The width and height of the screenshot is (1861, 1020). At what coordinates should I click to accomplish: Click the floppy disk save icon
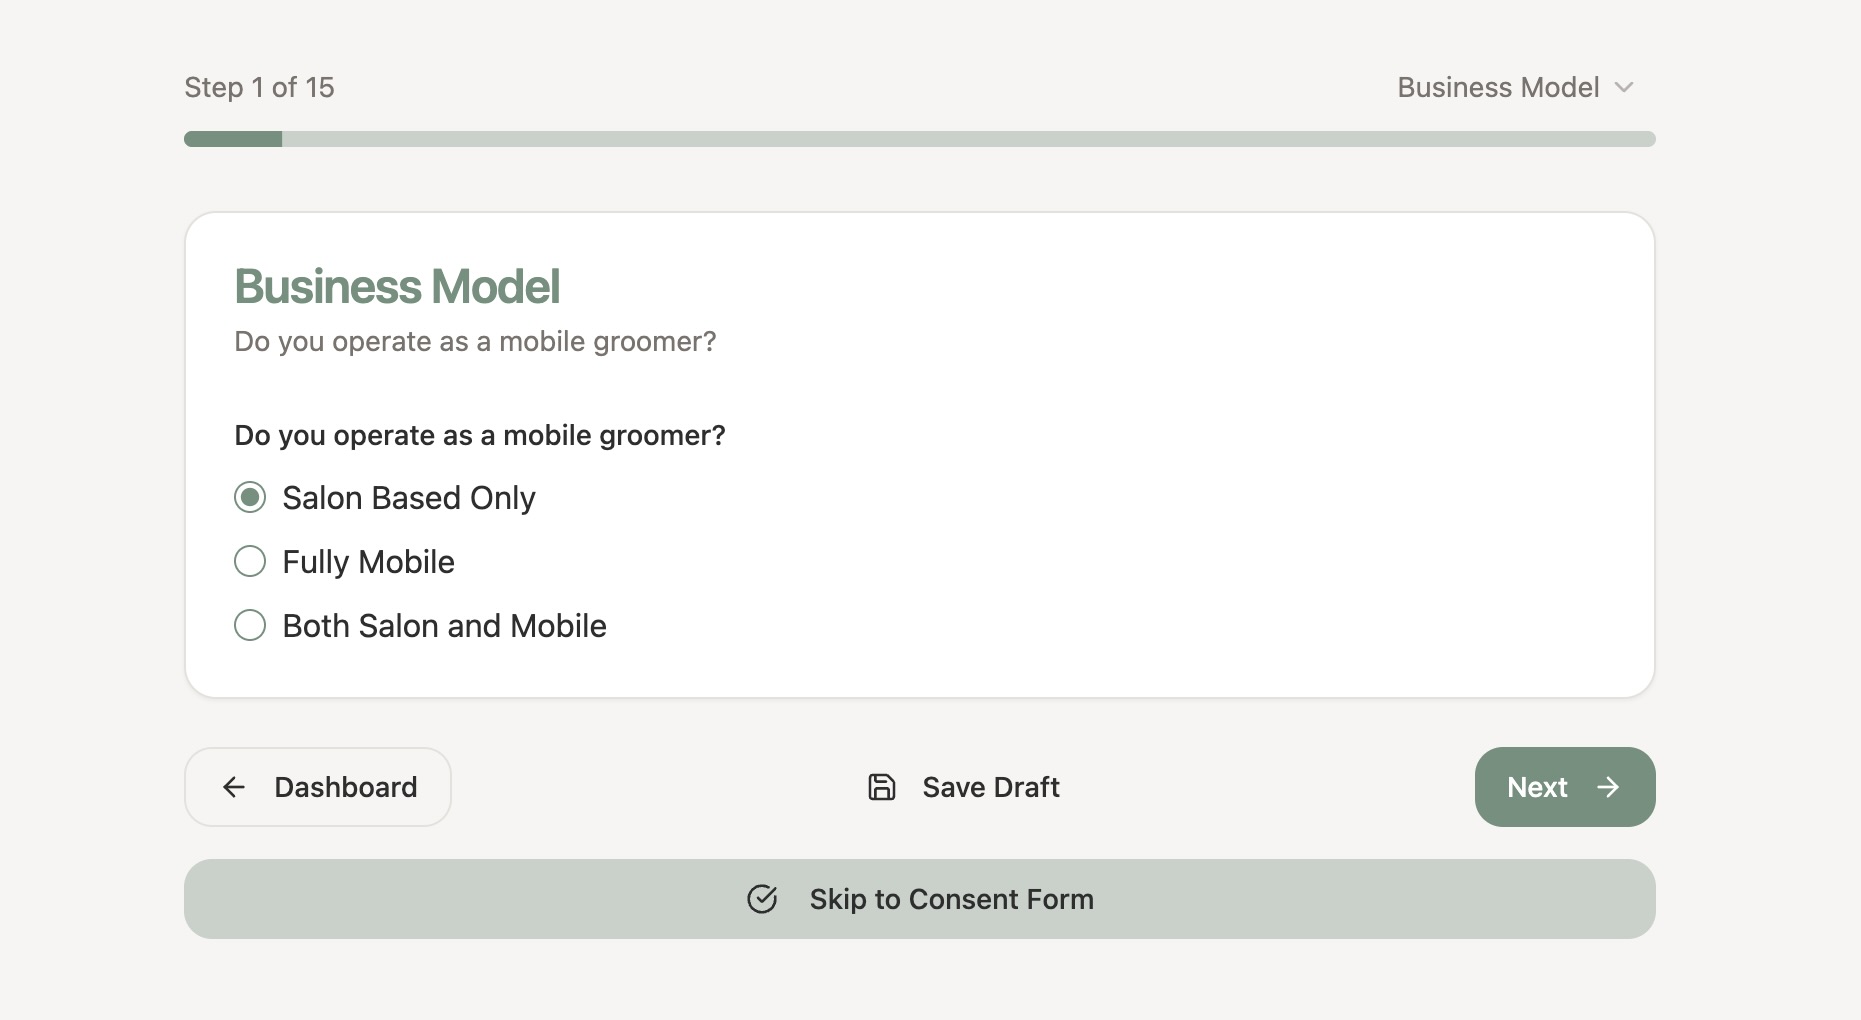tap(881, 787)
